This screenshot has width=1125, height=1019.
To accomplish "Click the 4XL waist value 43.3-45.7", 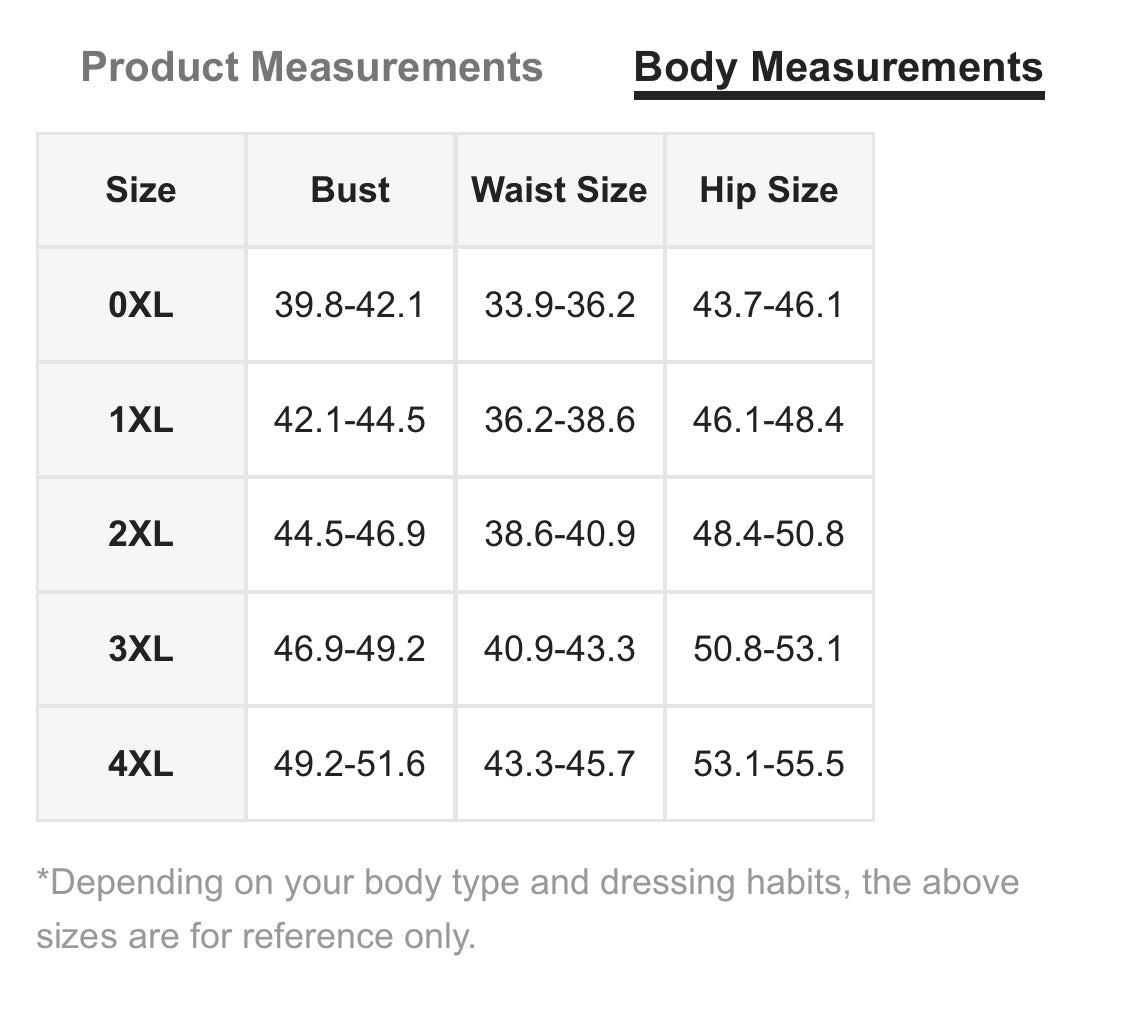I will pyautogui.click(x=559, y=764).
